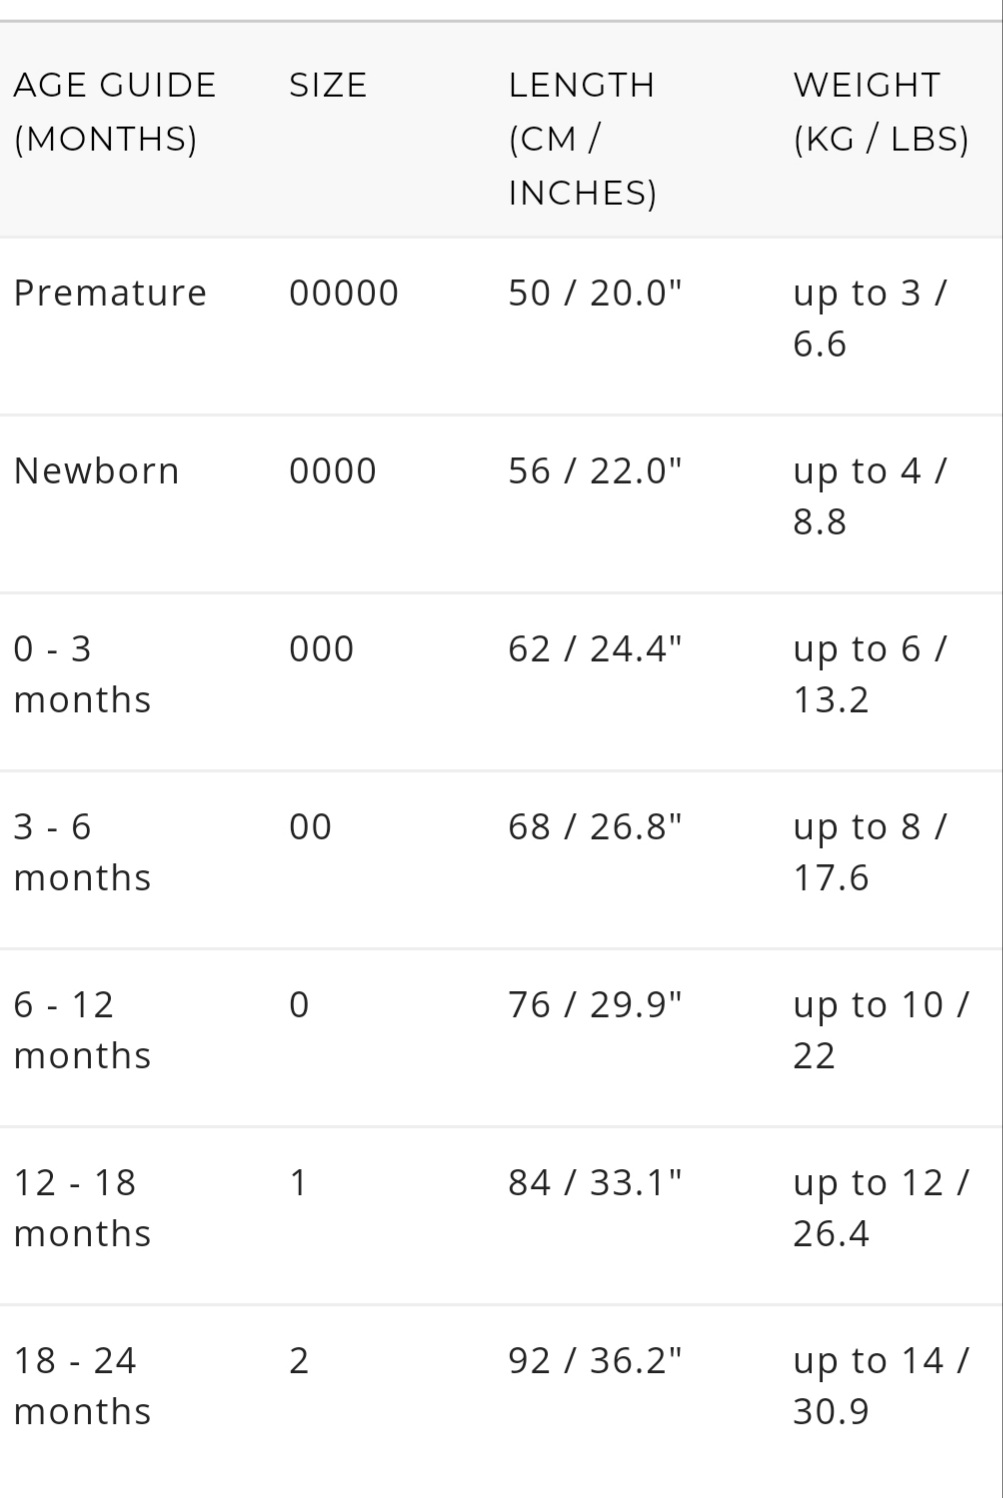The width and height of the screenshot is (1003, 1498).
Task: Select the 62 / 24.4" length value
Action: [x=595, y=649]
